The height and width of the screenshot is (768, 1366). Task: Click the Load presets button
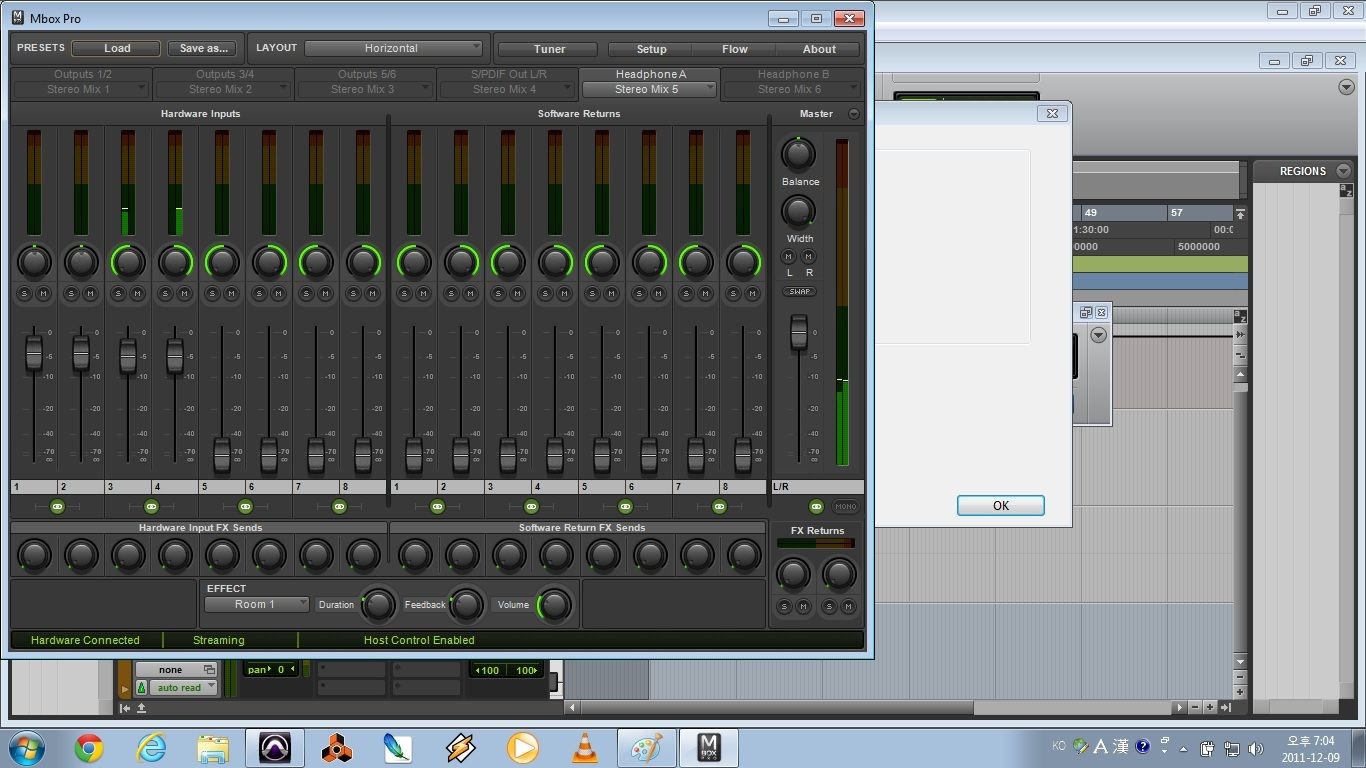116,47
